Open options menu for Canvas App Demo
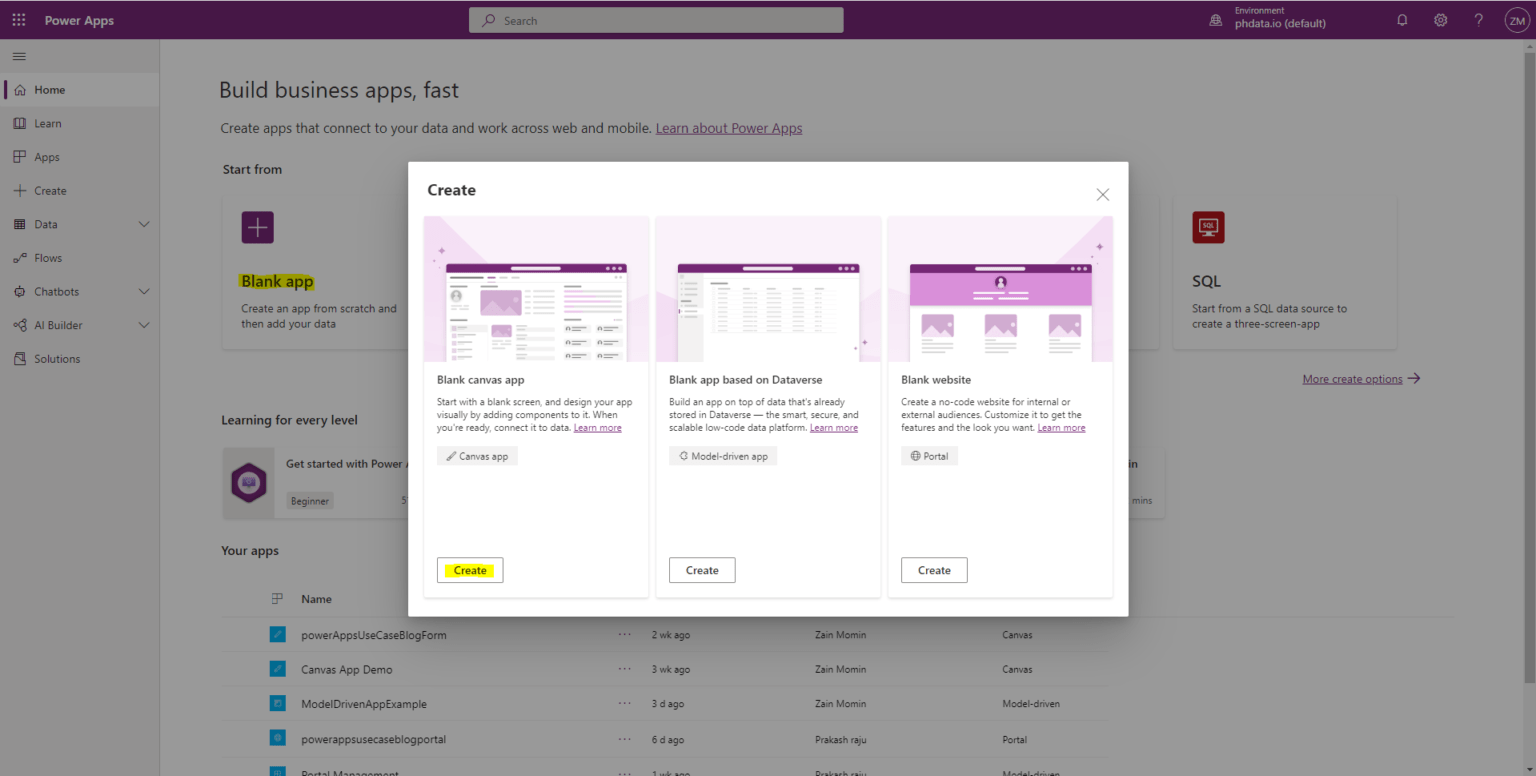 tap(624, 669)
